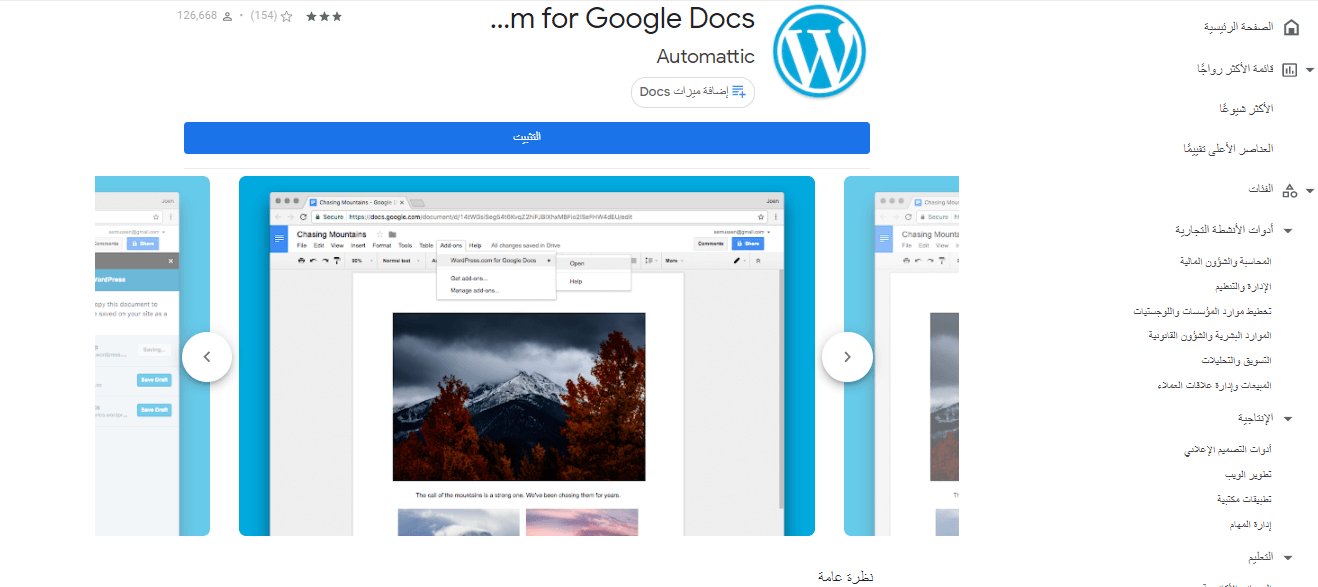The width and height of the screenshot is (1318, 587).
Task: Collapse the أدوات الأنشطة التجارية group arrow
Action: [1288, 231]
